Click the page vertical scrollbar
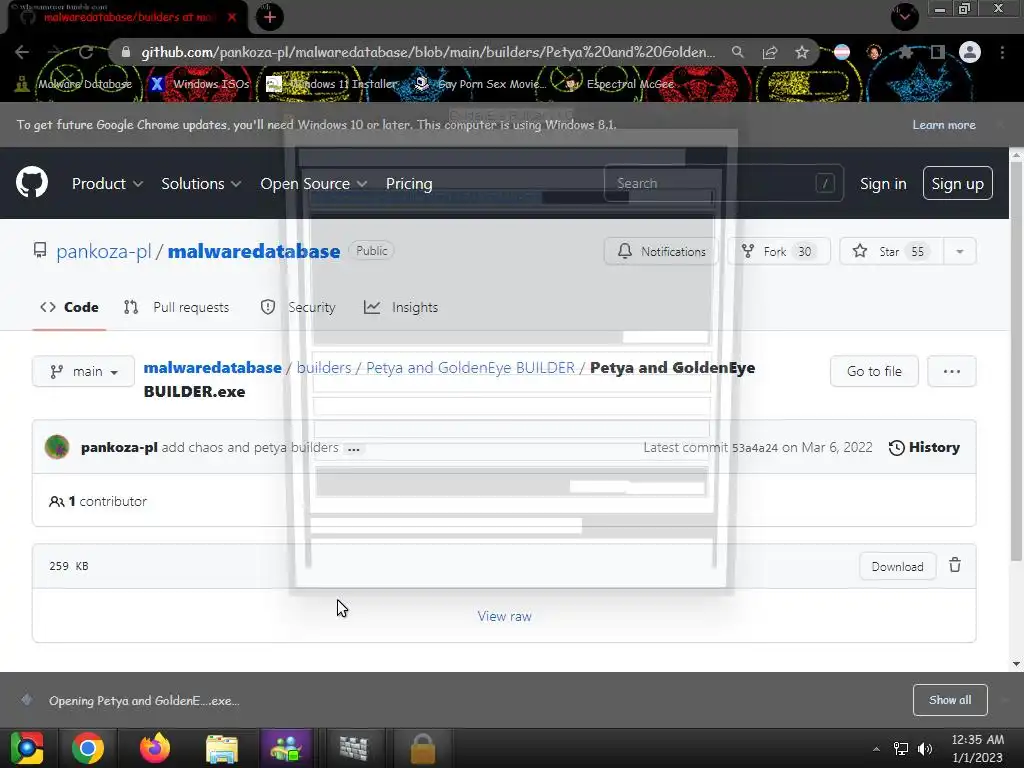This screenshot has height=768, width=1024. pos(1016,360)
